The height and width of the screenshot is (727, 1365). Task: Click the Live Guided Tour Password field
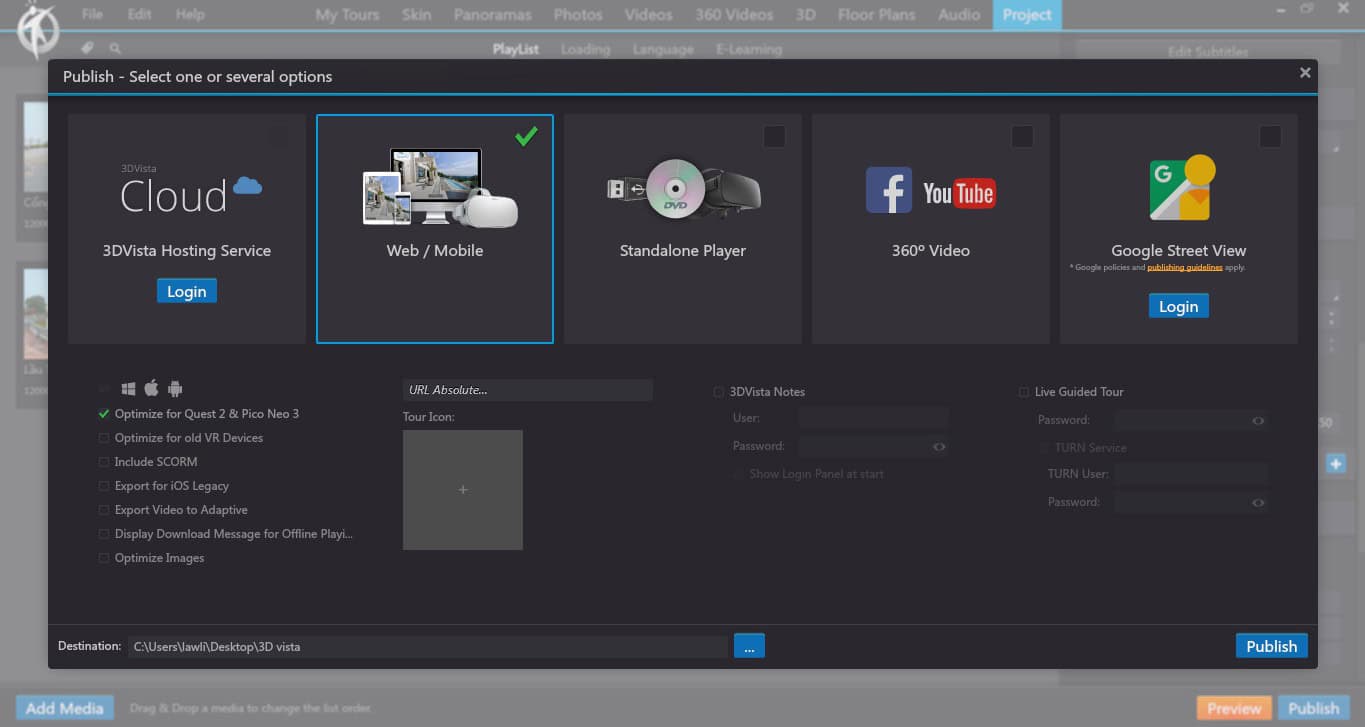pyautogui.click(x=1191, y=421)
